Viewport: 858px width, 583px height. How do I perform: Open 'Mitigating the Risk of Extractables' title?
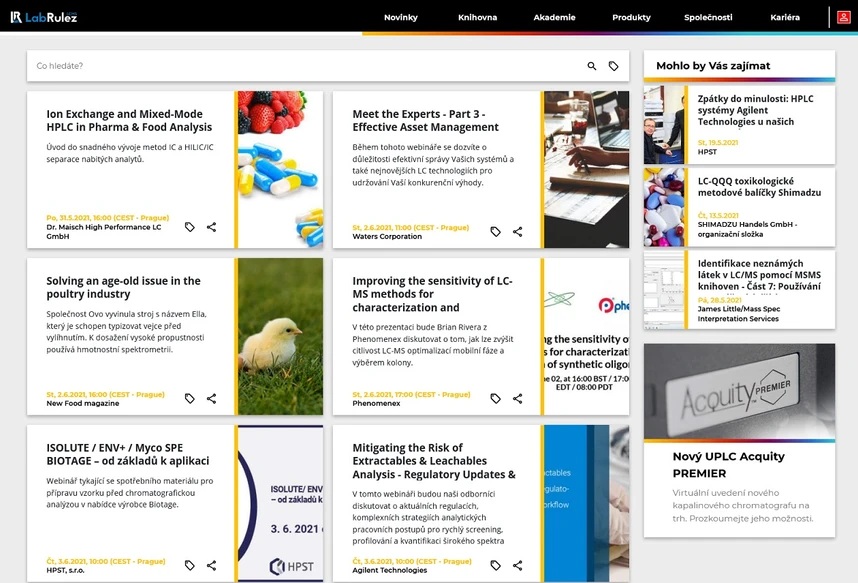[434, 461]
